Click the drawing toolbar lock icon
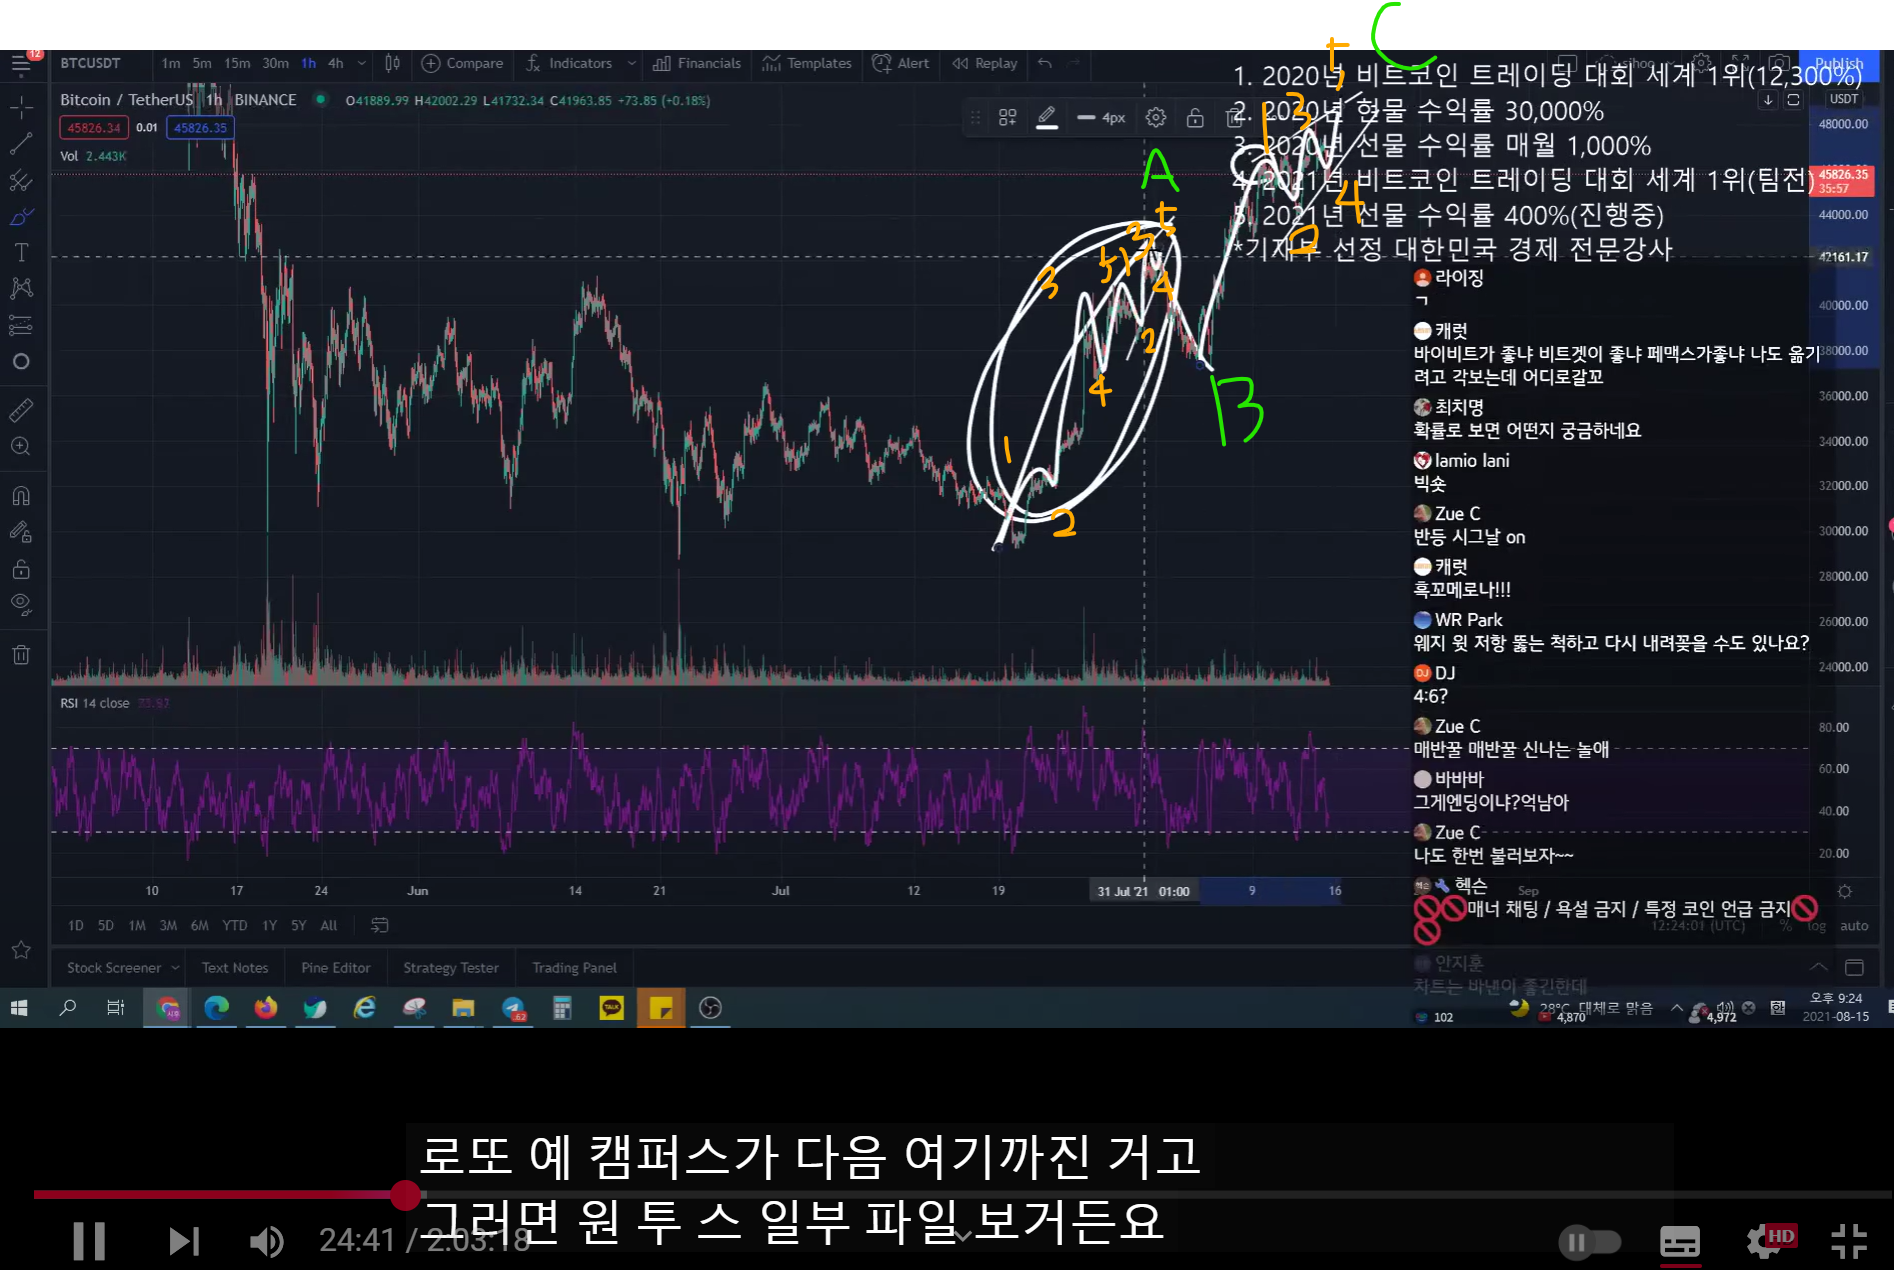Image resolution: width=1894 pixels, height=1270 pixels. [x=1195, y=118]
